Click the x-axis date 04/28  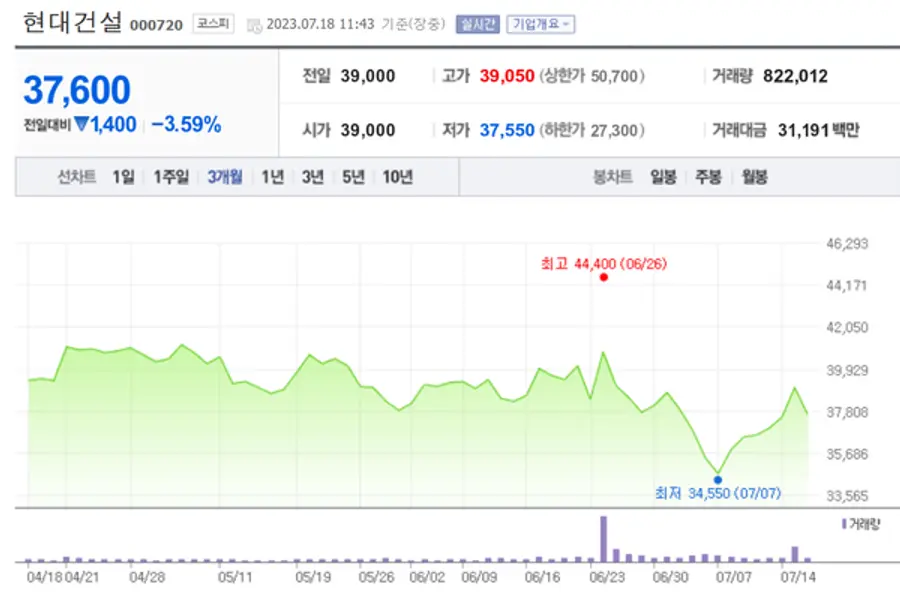(x=147, y=577)
